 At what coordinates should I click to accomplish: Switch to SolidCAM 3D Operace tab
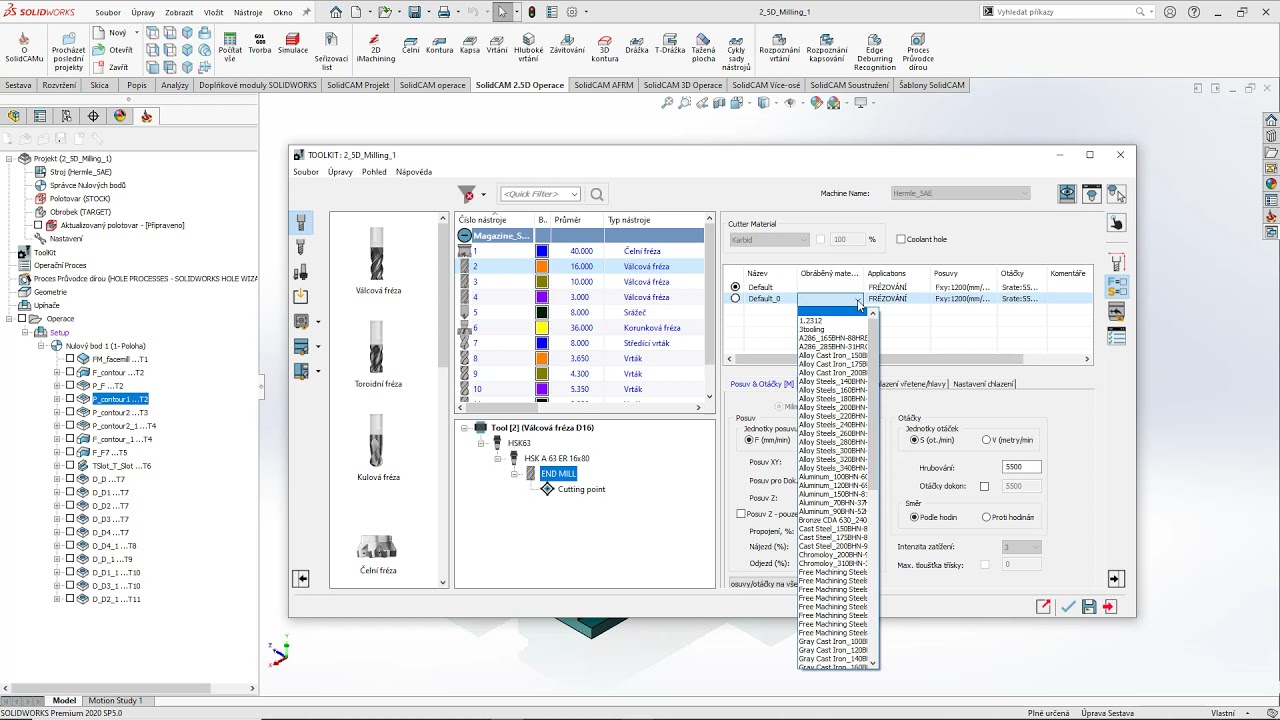click(x=682, y=85)
